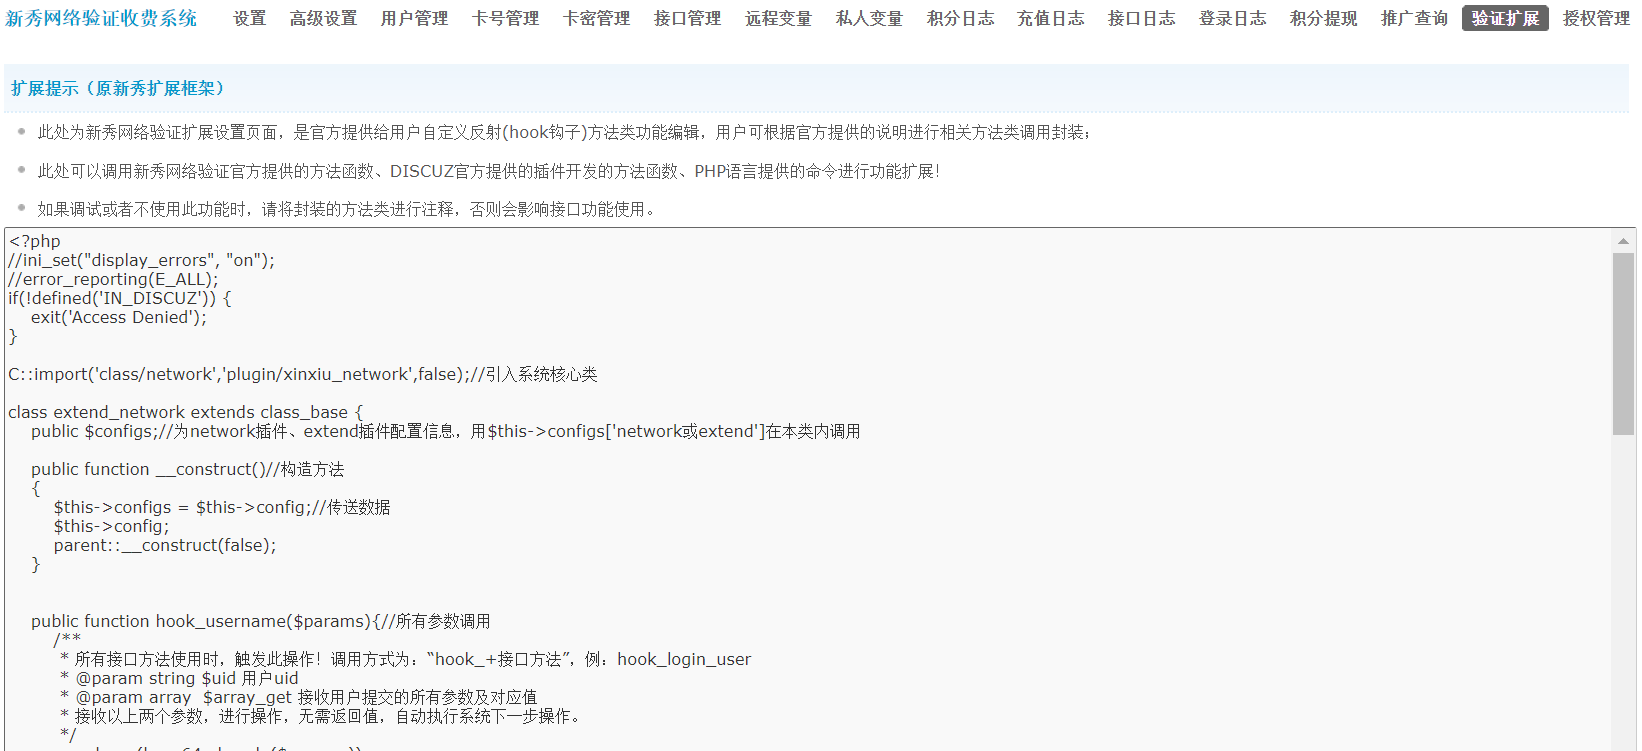
Task: Navigate to 远程变量 tab
Action: click(778, 18)
